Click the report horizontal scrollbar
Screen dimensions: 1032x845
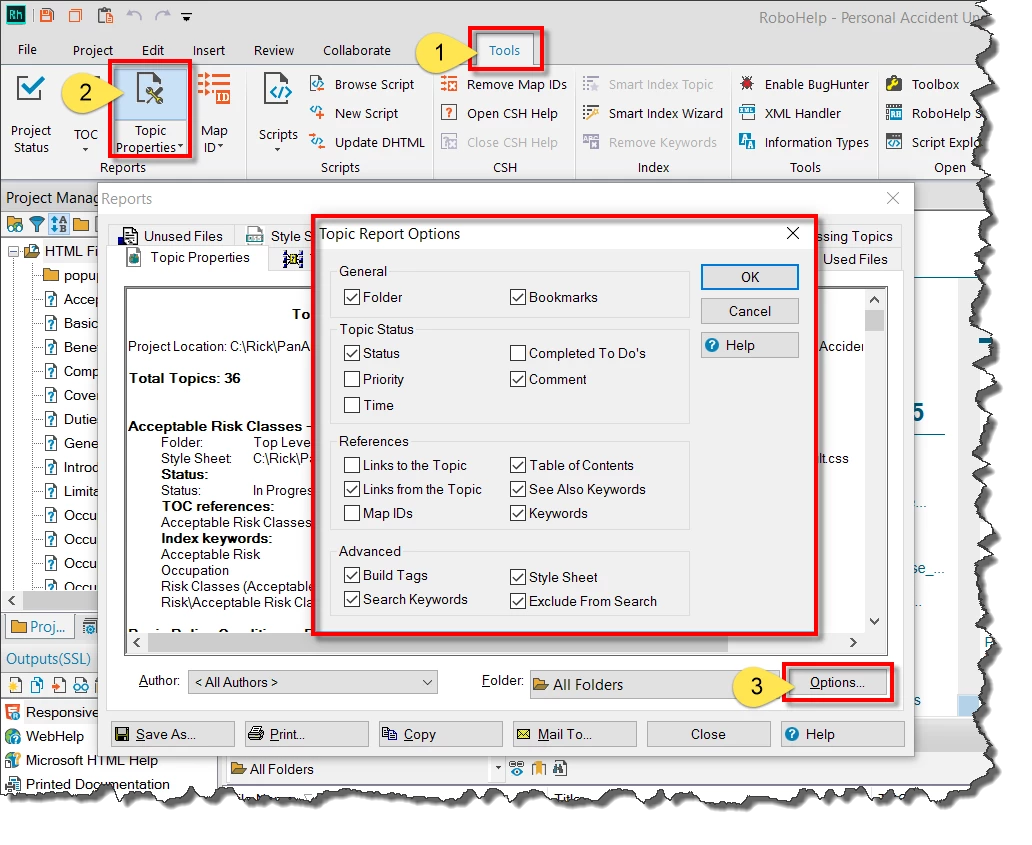[x=438, y=643]
